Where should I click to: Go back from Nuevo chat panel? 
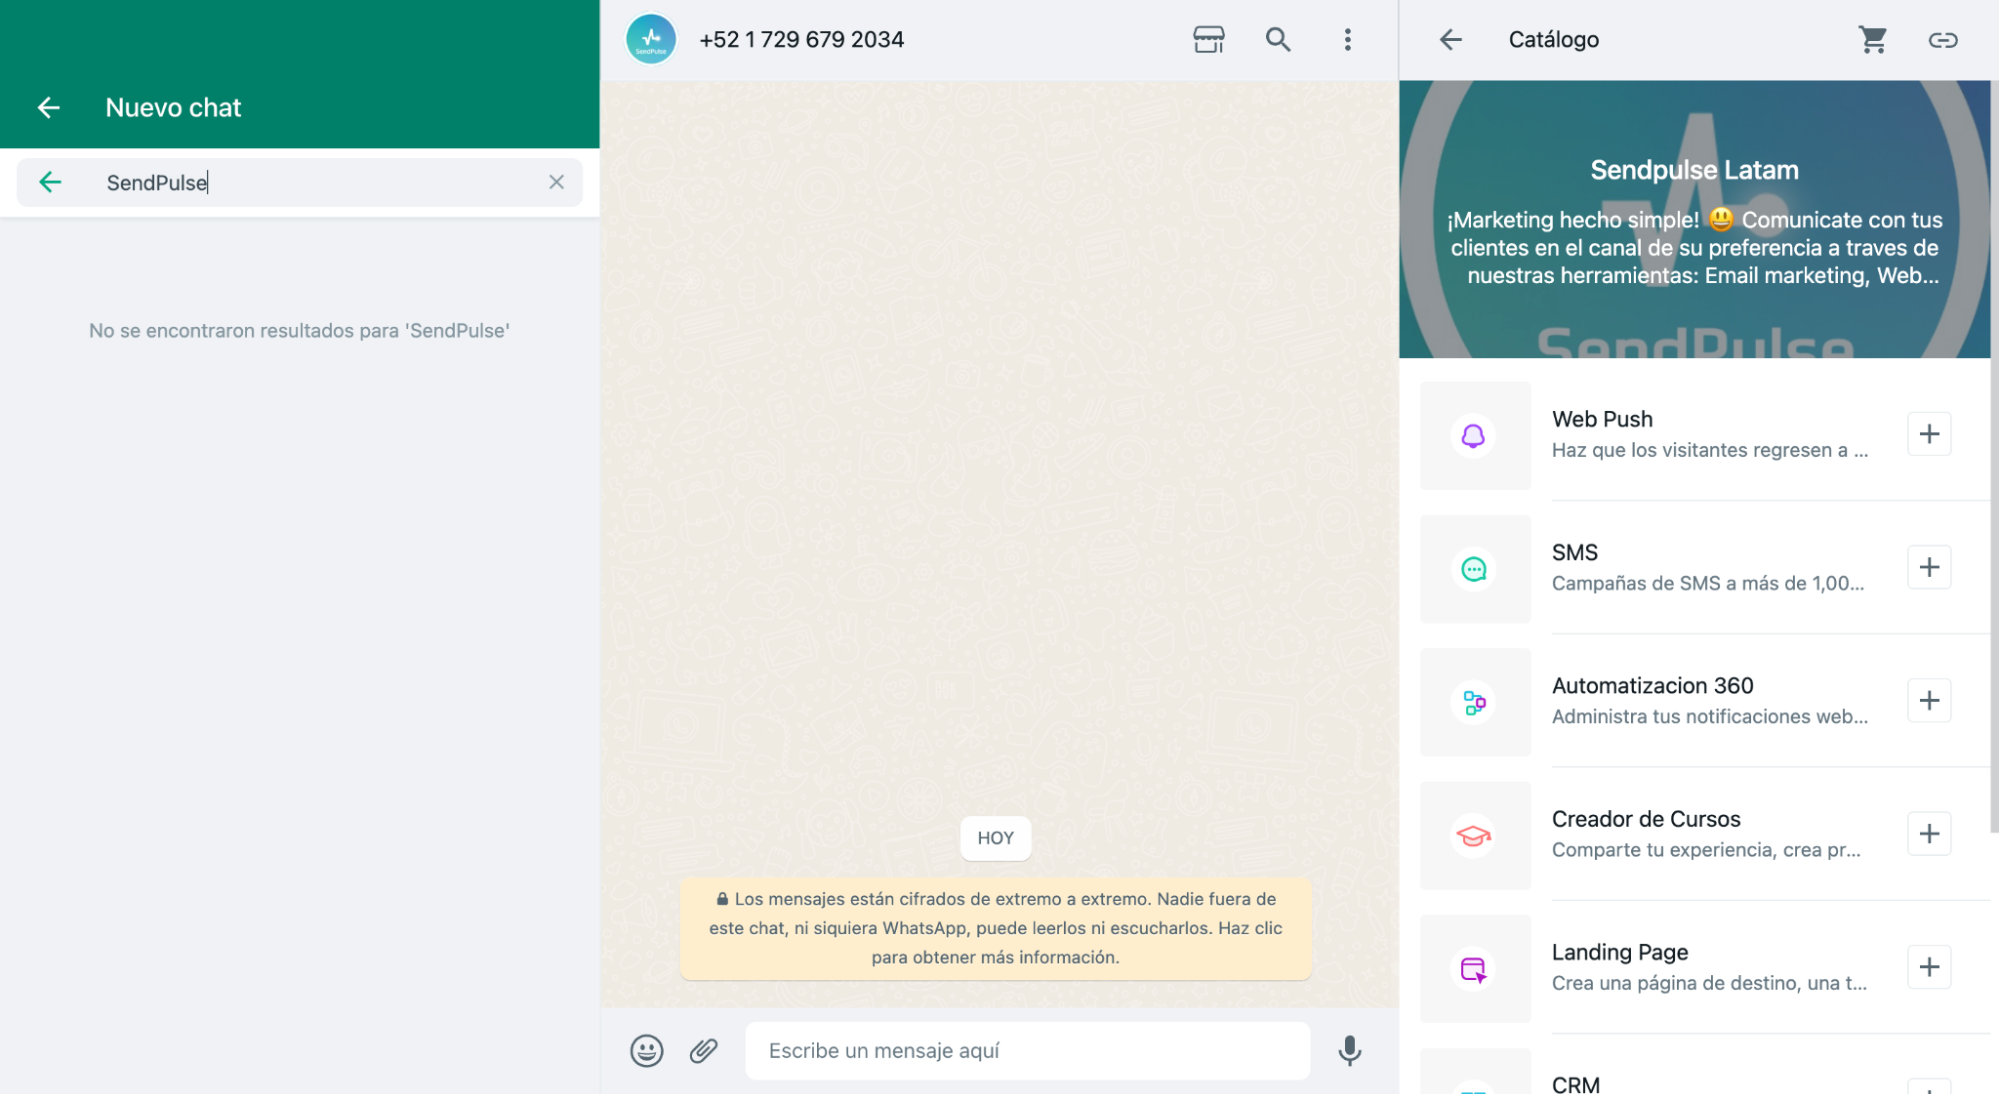click(x=48, y=108)
